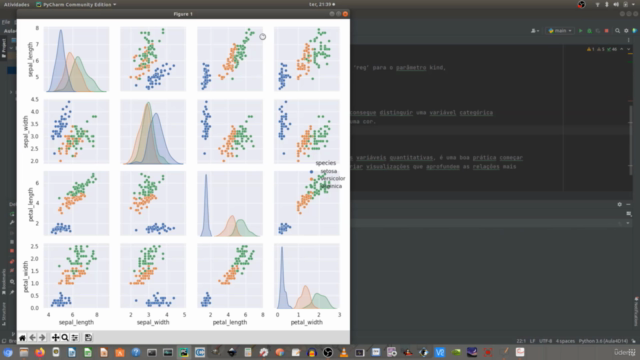Click the sepal_width x-axis label
The width and height of the screenshot is (640, 360).
point(153,322)
